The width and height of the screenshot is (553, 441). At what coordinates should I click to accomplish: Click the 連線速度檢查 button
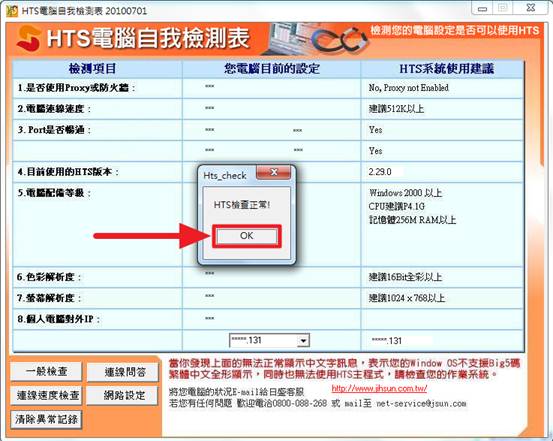point(46,395)
